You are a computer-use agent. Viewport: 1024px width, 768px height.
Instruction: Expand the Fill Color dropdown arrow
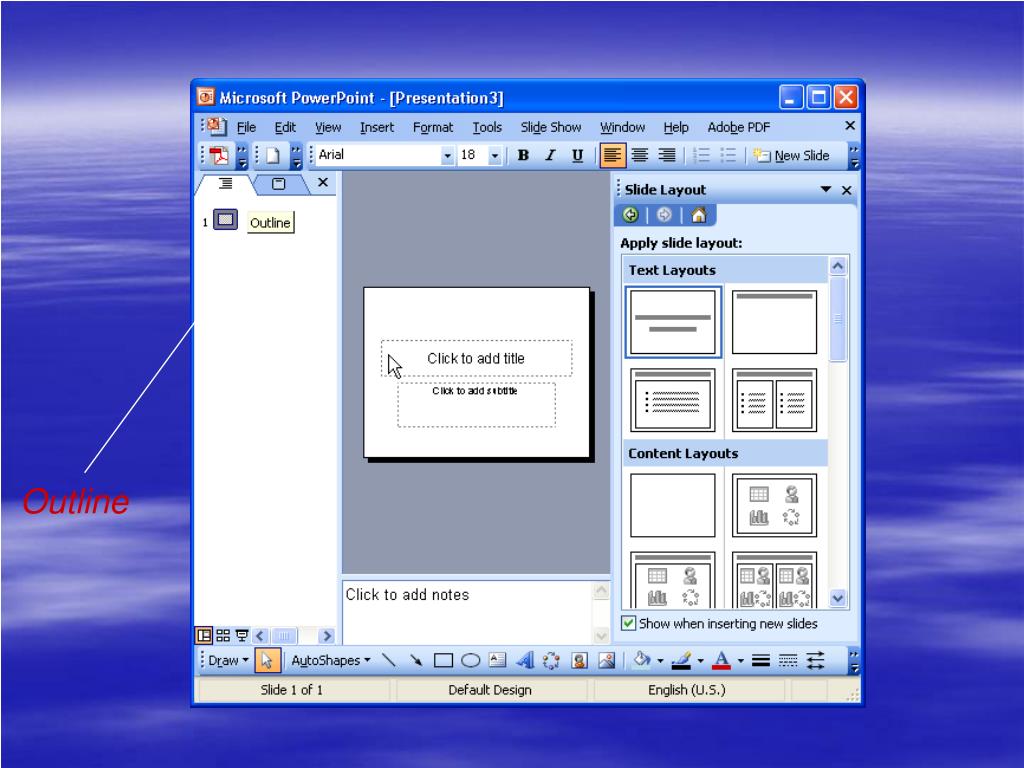click(660, 661)
